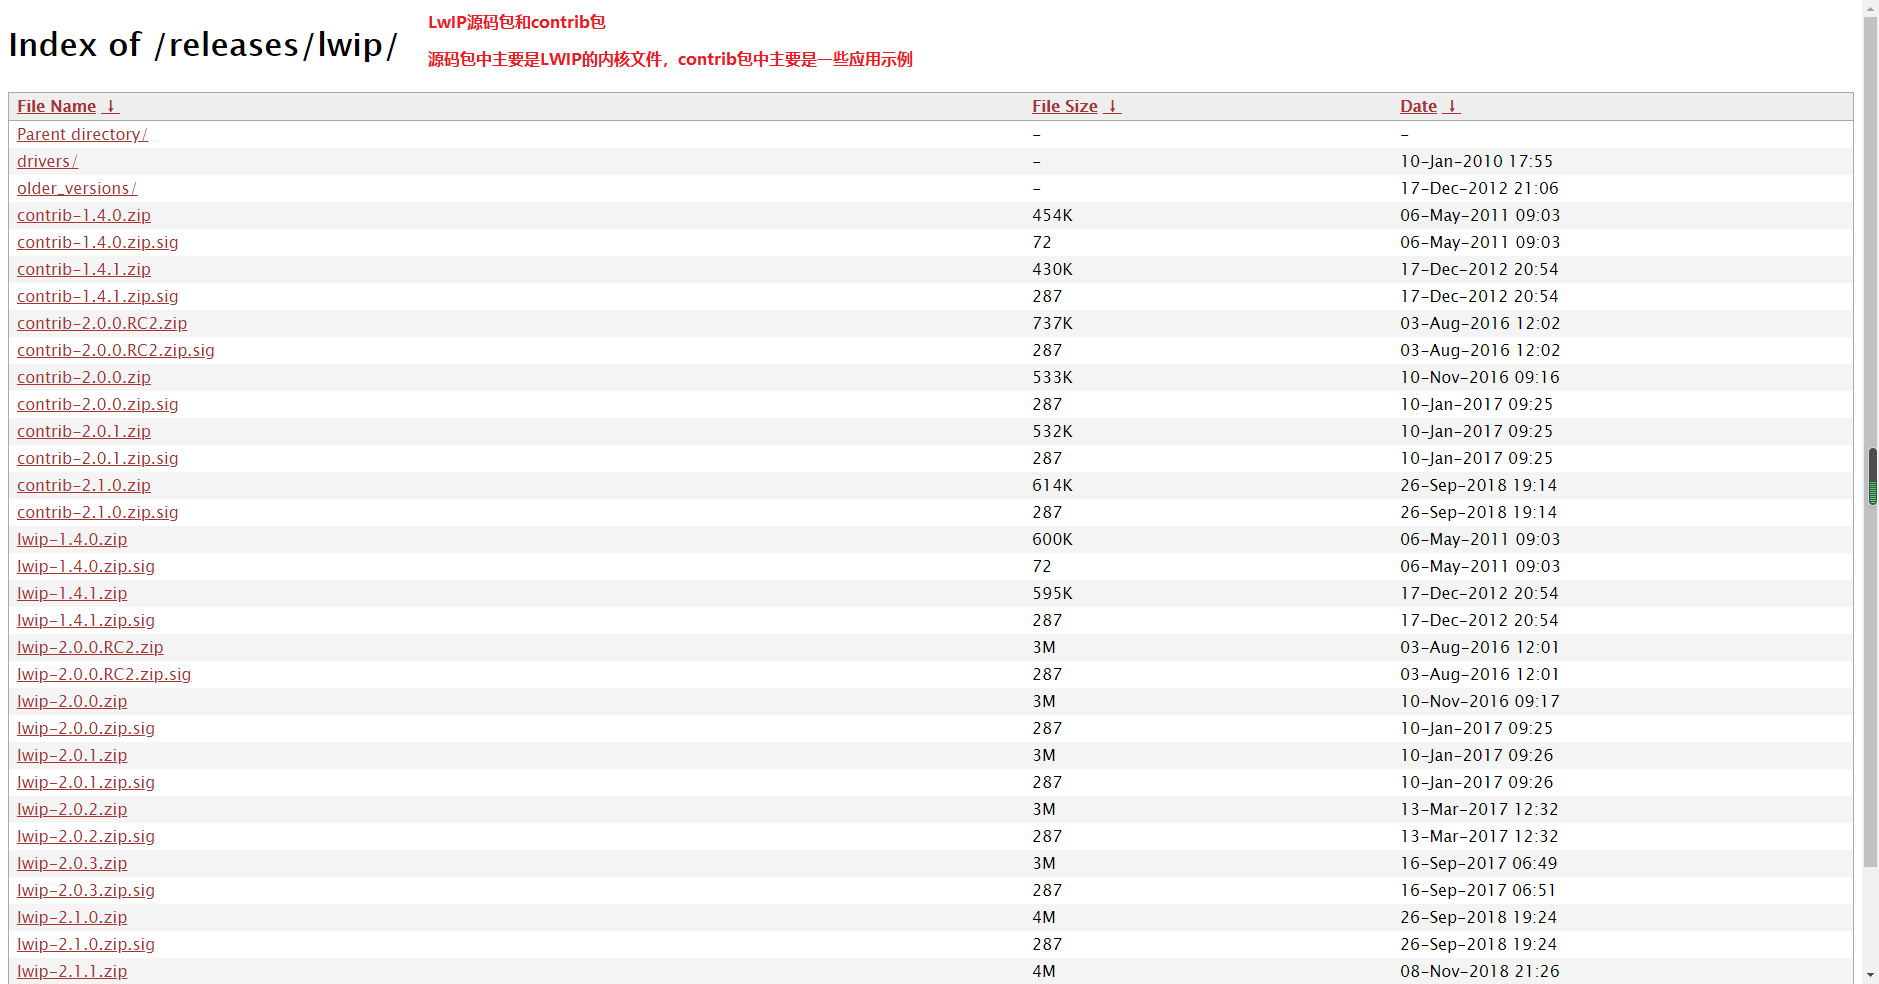Go to Parent directory
This screenshot has height=984, width=1879.
82,134
